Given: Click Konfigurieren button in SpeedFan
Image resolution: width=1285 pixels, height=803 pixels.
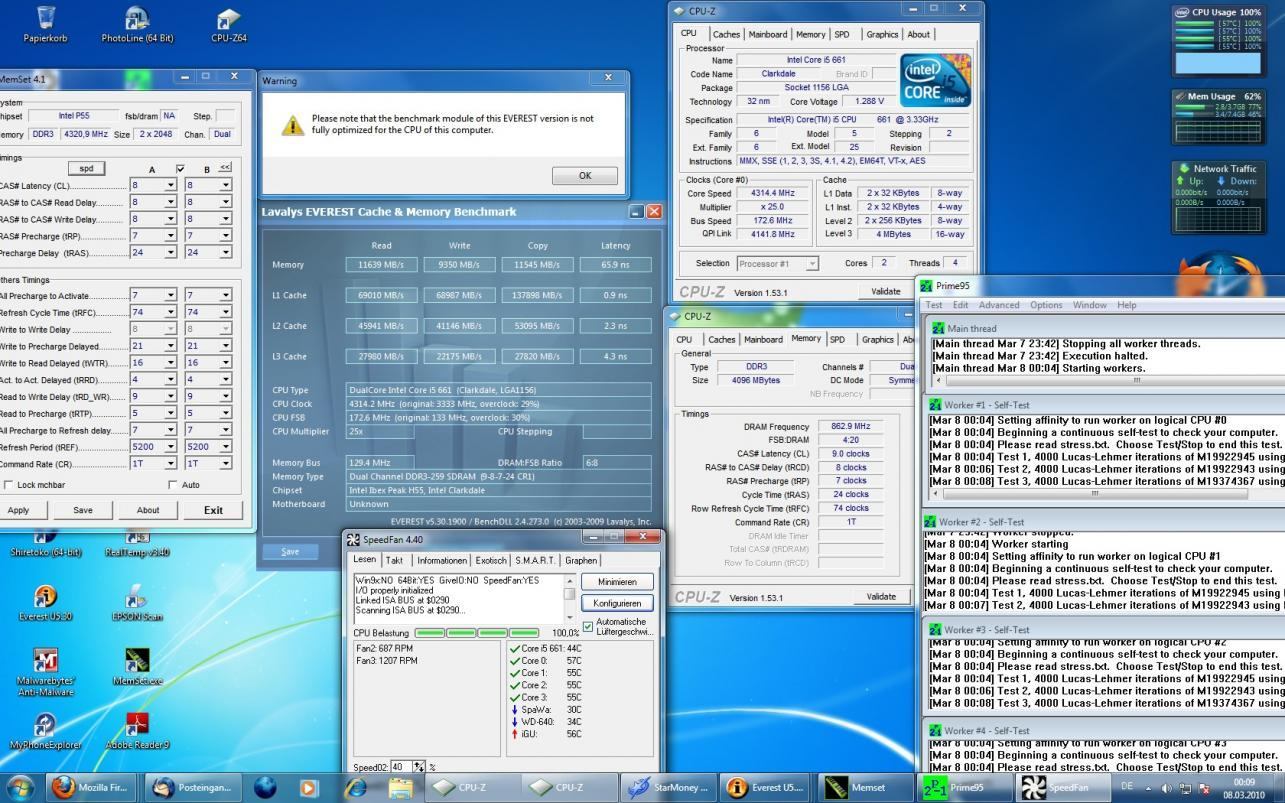Looking at the screenshot, I should pyautogui.click(x=616, y=603).
